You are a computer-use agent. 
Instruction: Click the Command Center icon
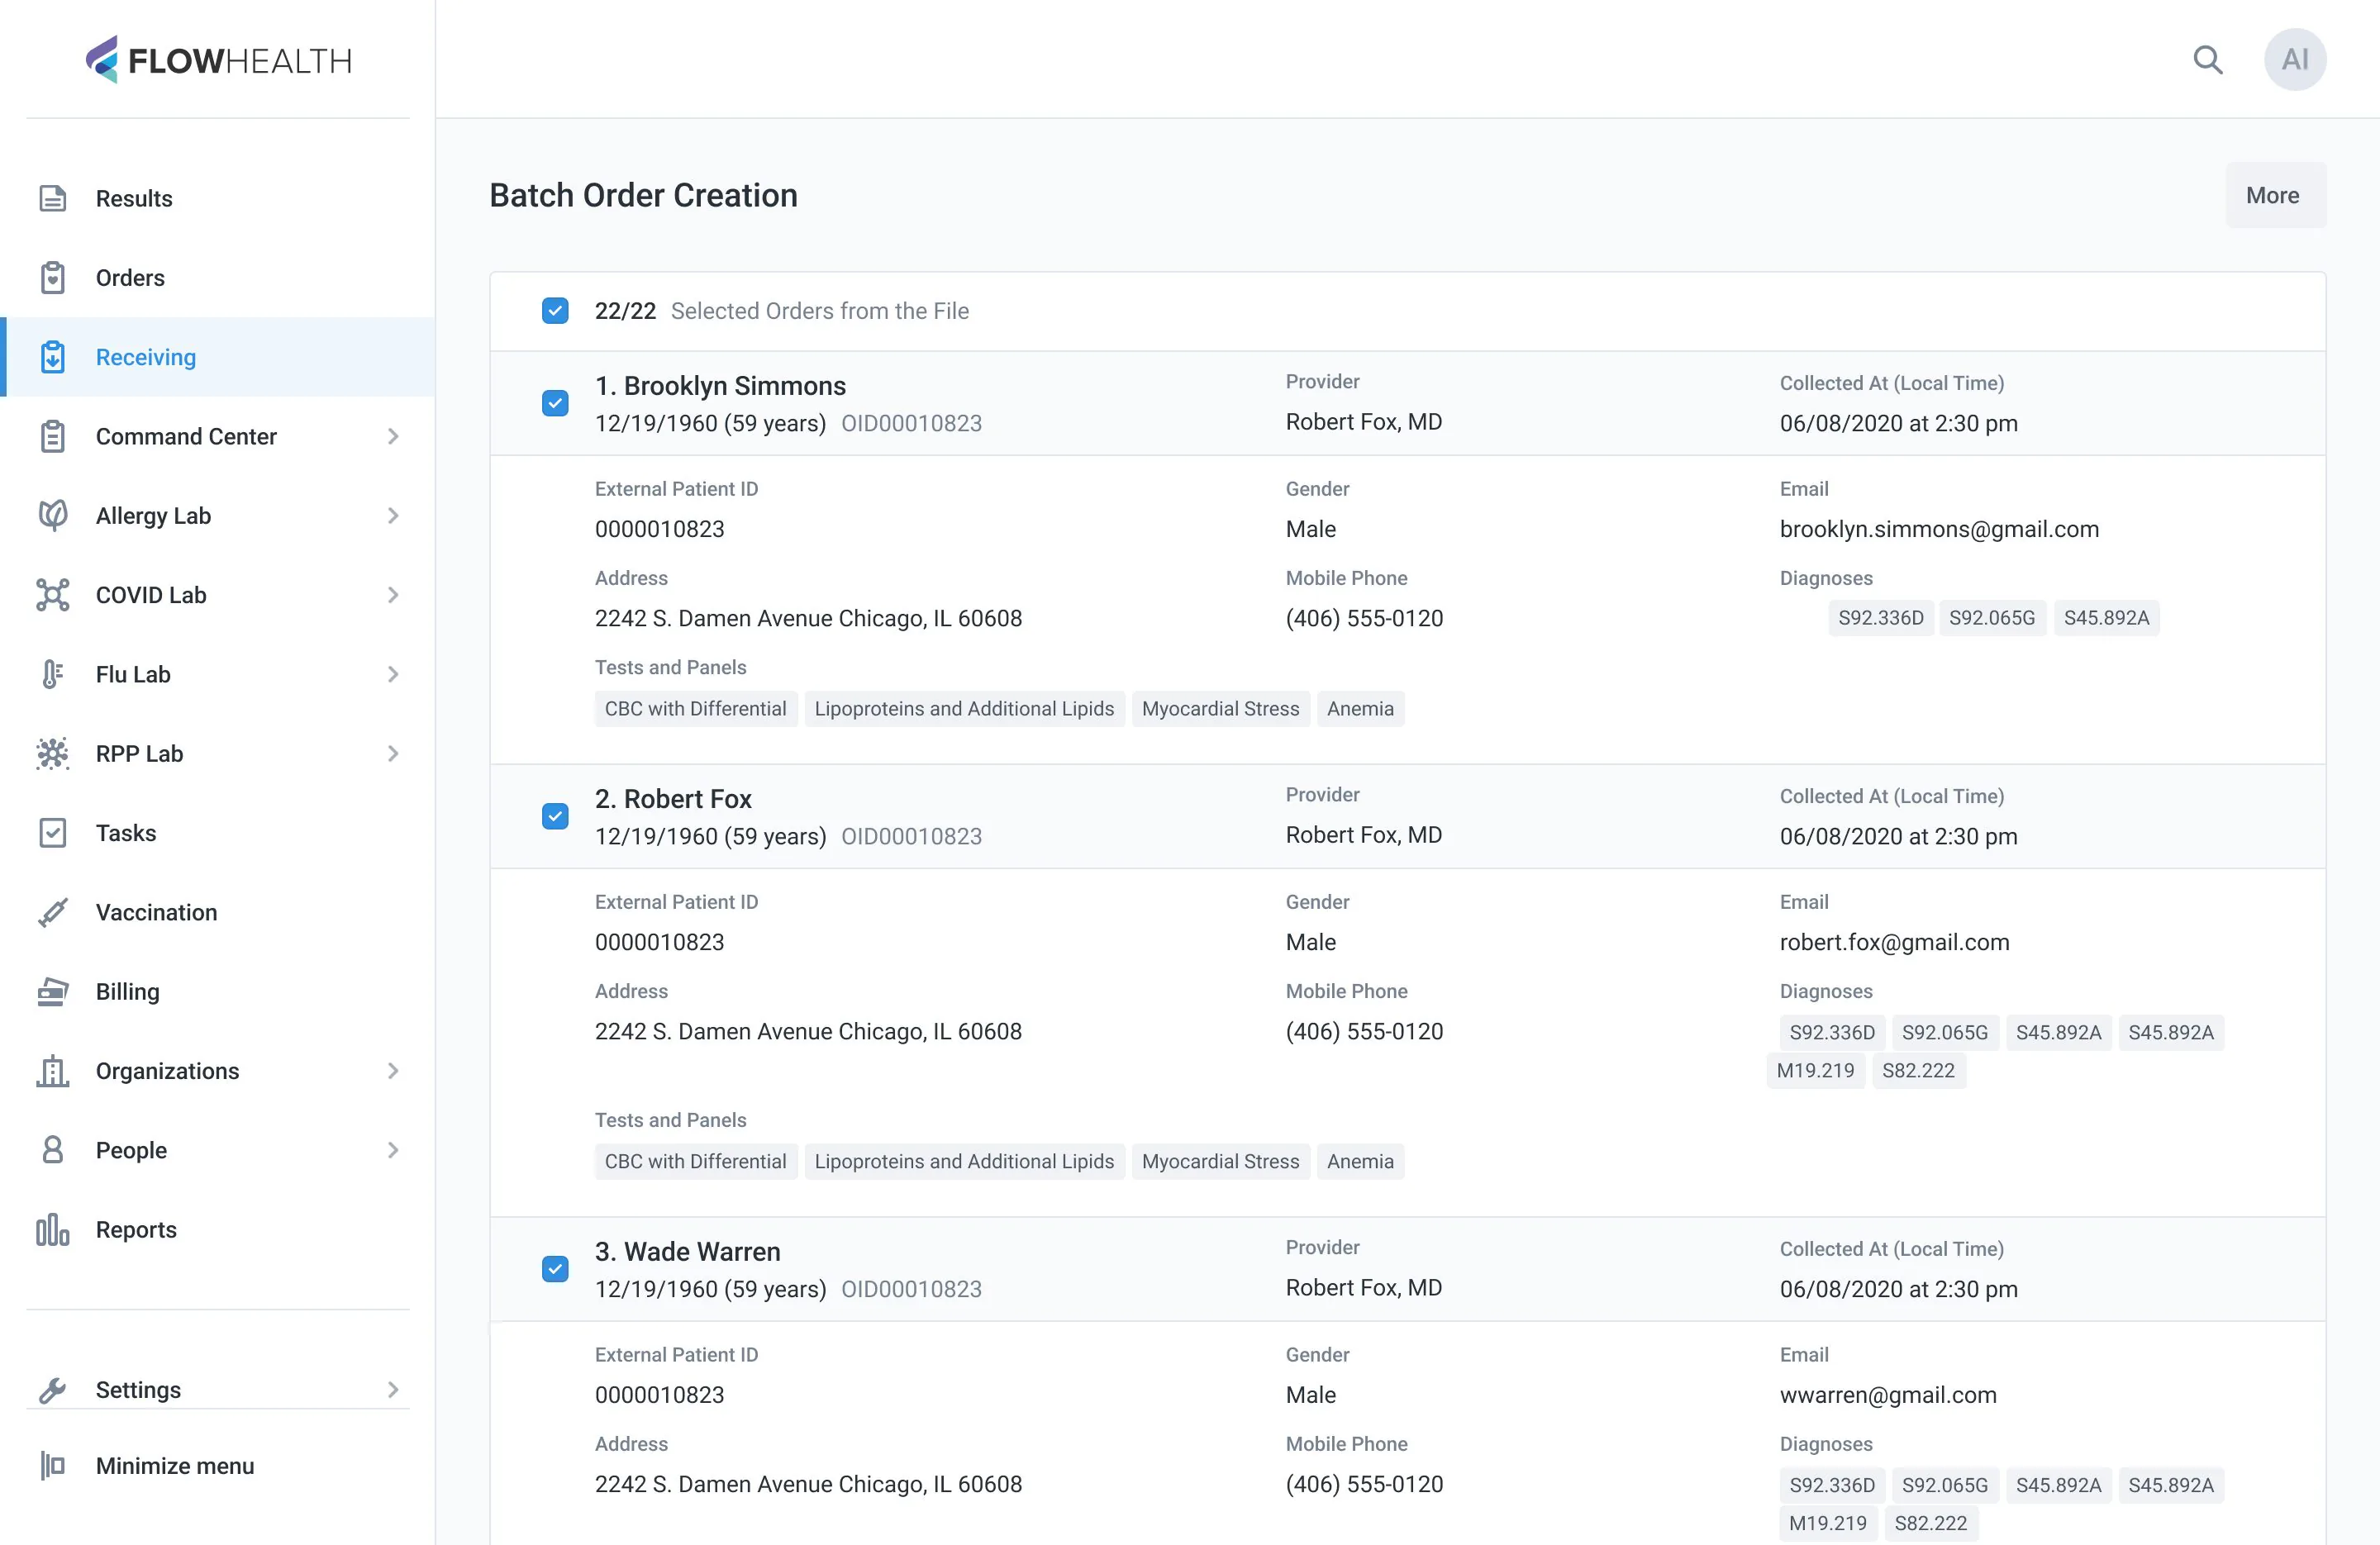click(53, 436)
